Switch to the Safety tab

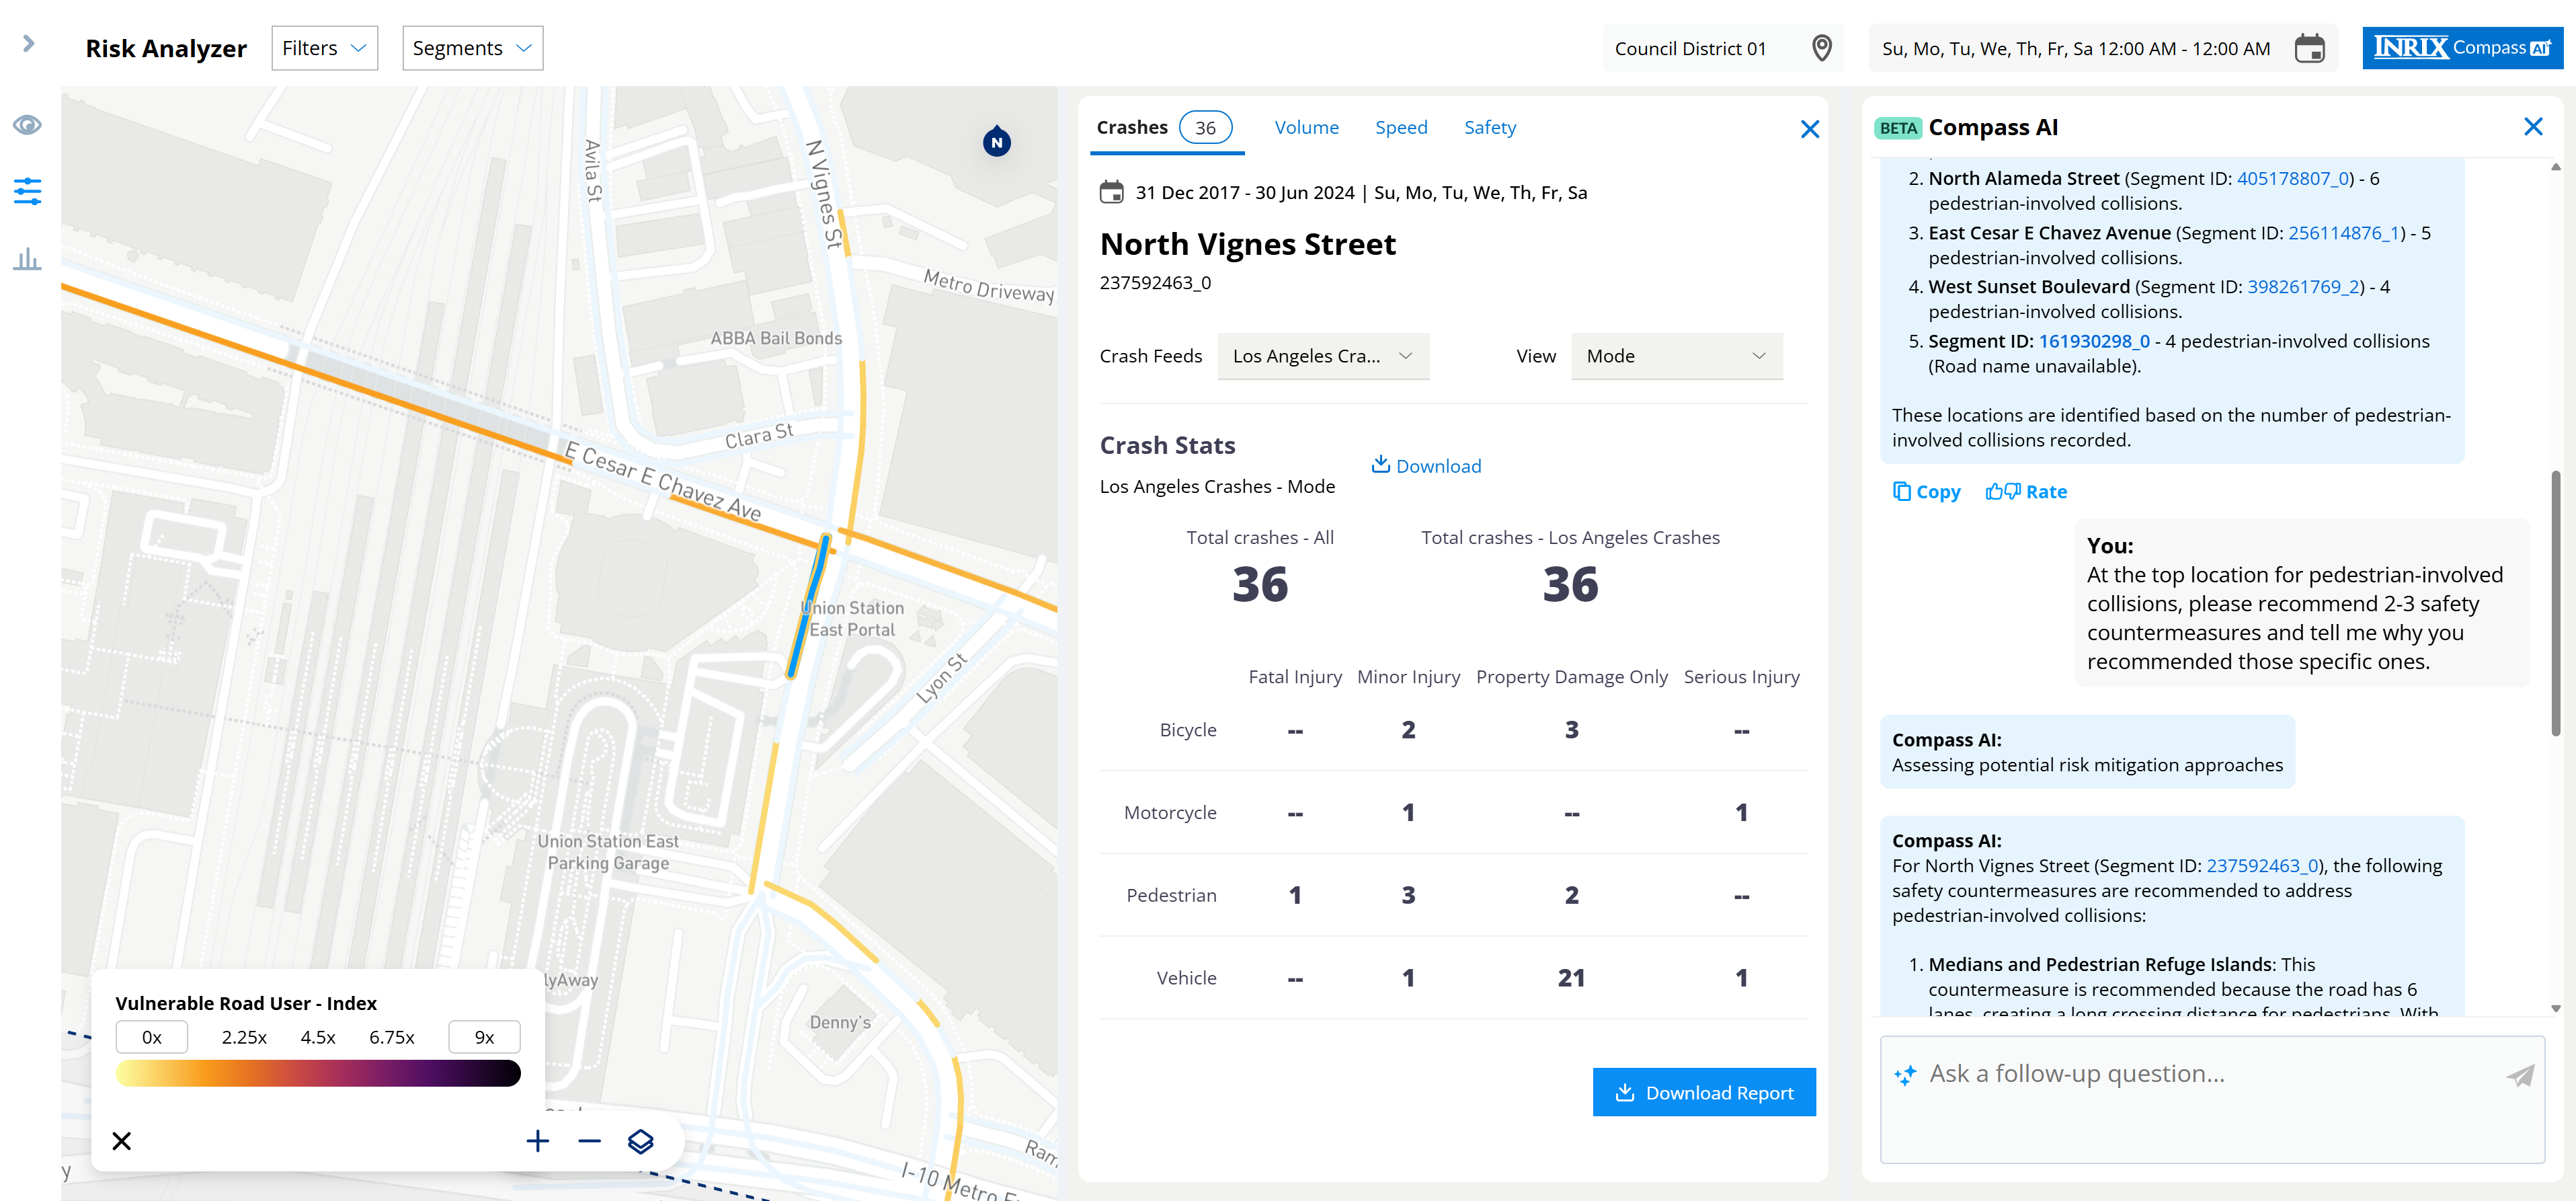1489,127
